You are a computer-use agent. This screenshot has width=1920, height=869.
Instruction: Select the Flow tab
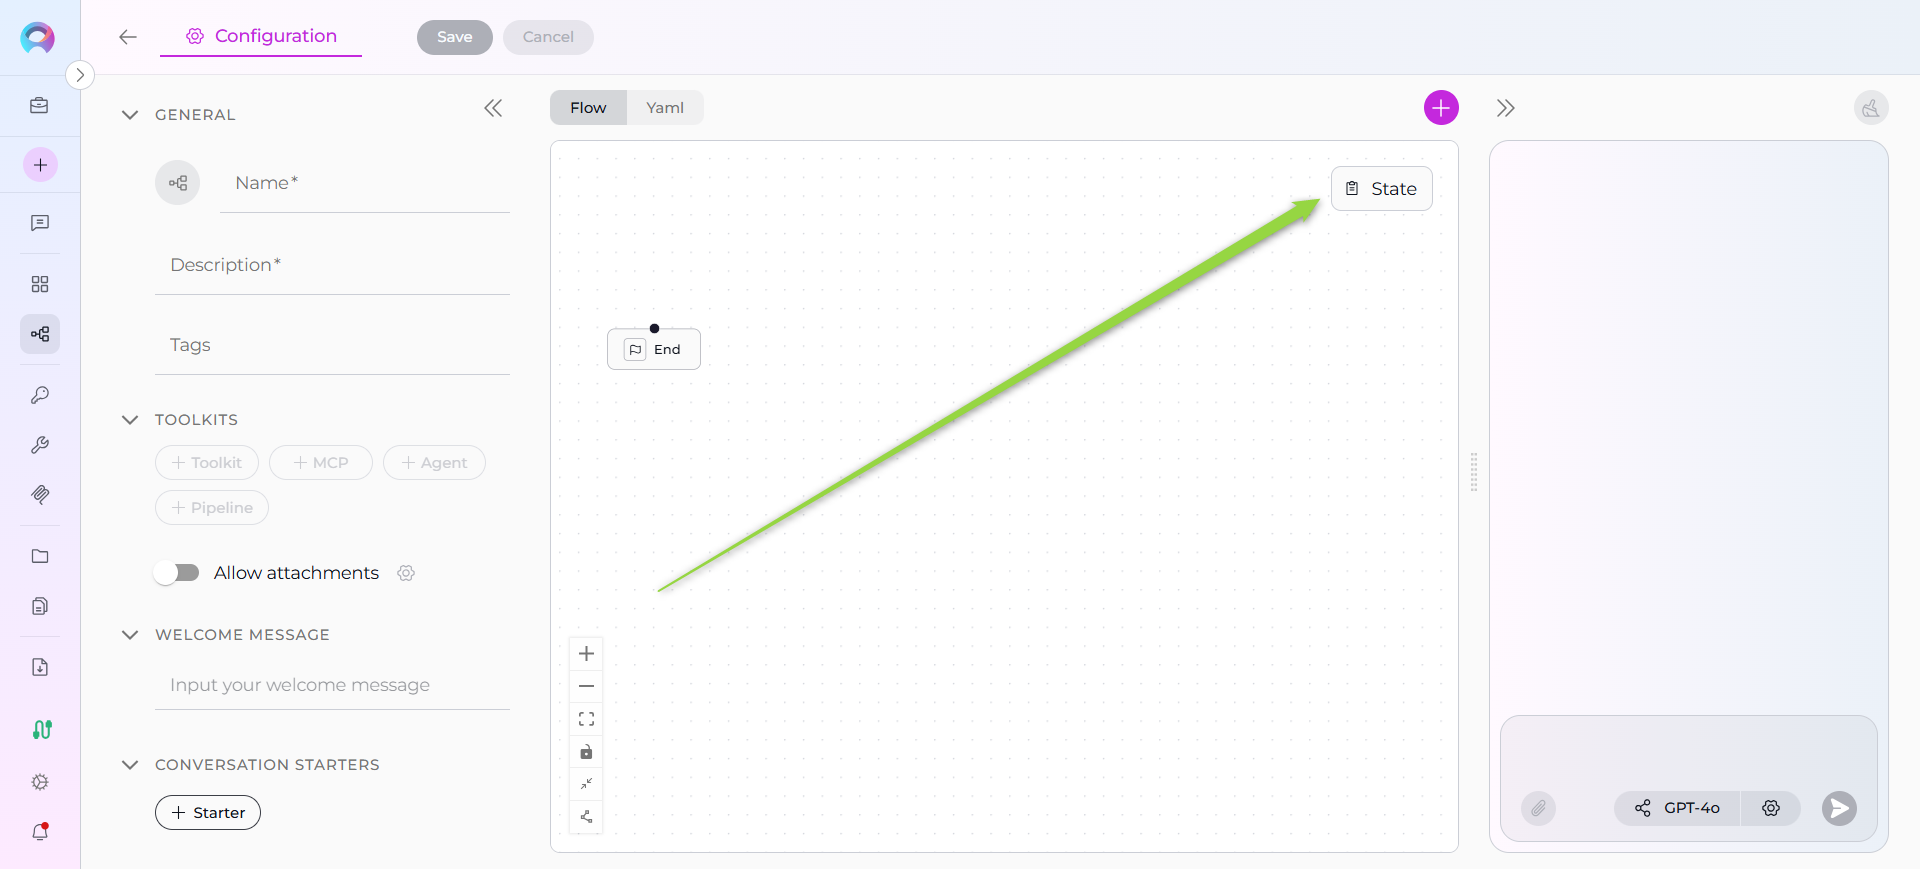[588, 108]
